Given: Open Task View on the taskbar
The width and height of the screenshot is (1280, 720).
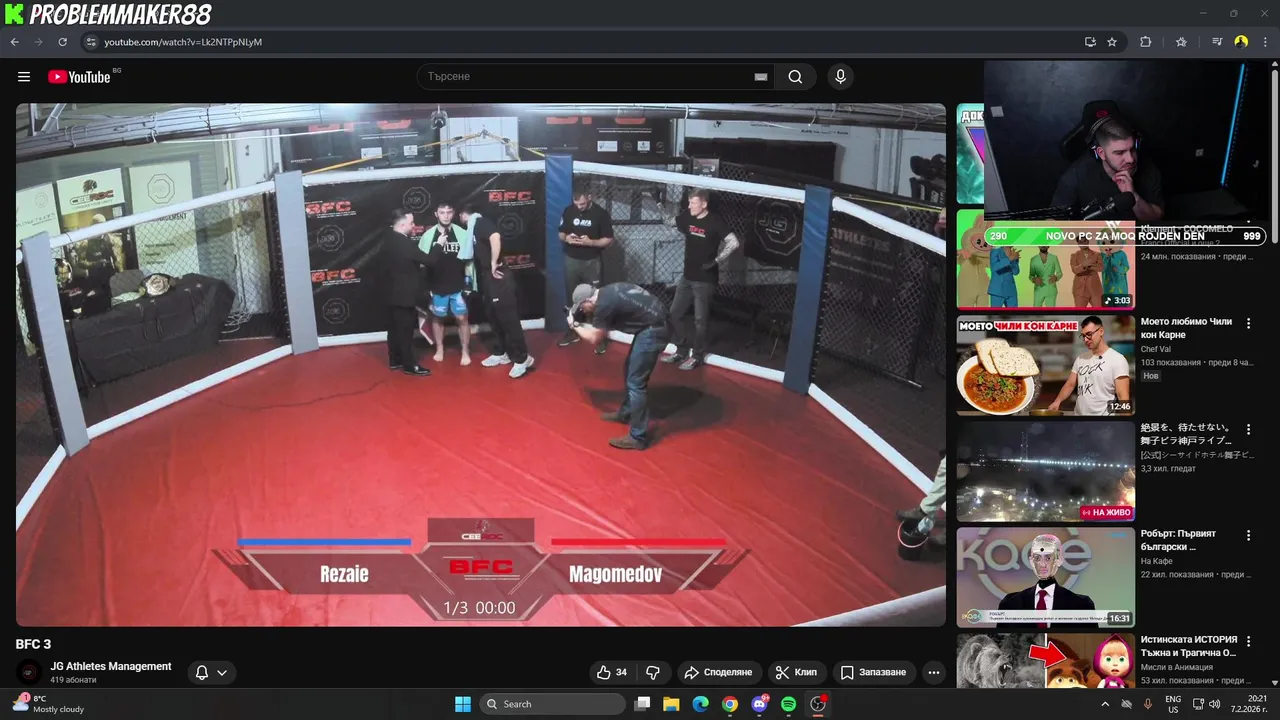Looking at the screenshot, I should [643, 704].
